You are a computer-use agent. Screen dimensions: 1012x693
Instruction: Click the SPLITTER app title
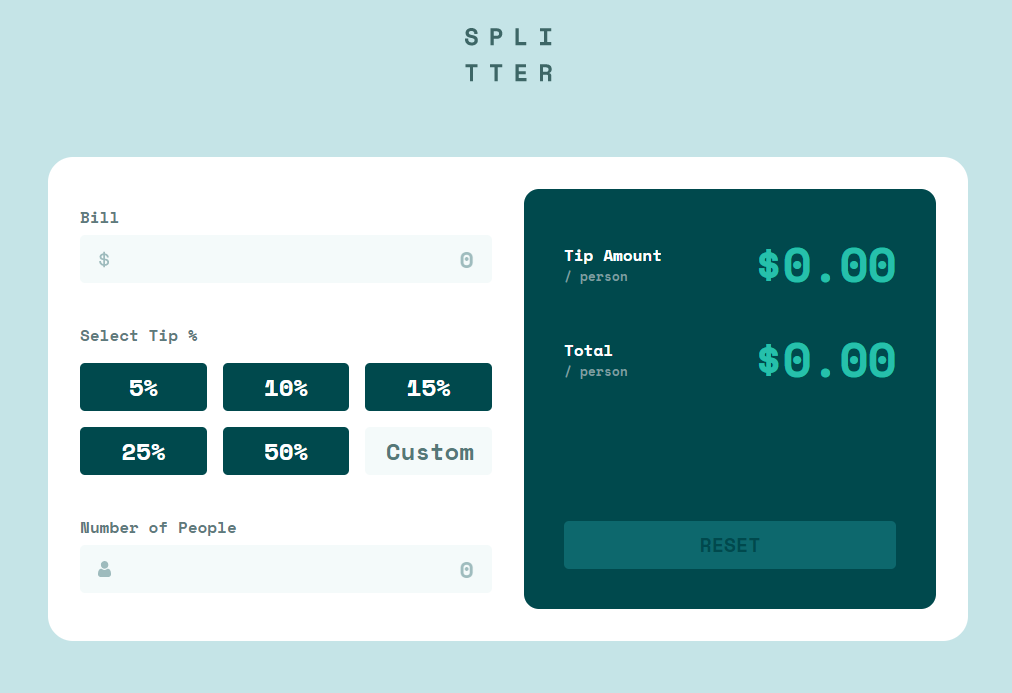coord(508,54)
